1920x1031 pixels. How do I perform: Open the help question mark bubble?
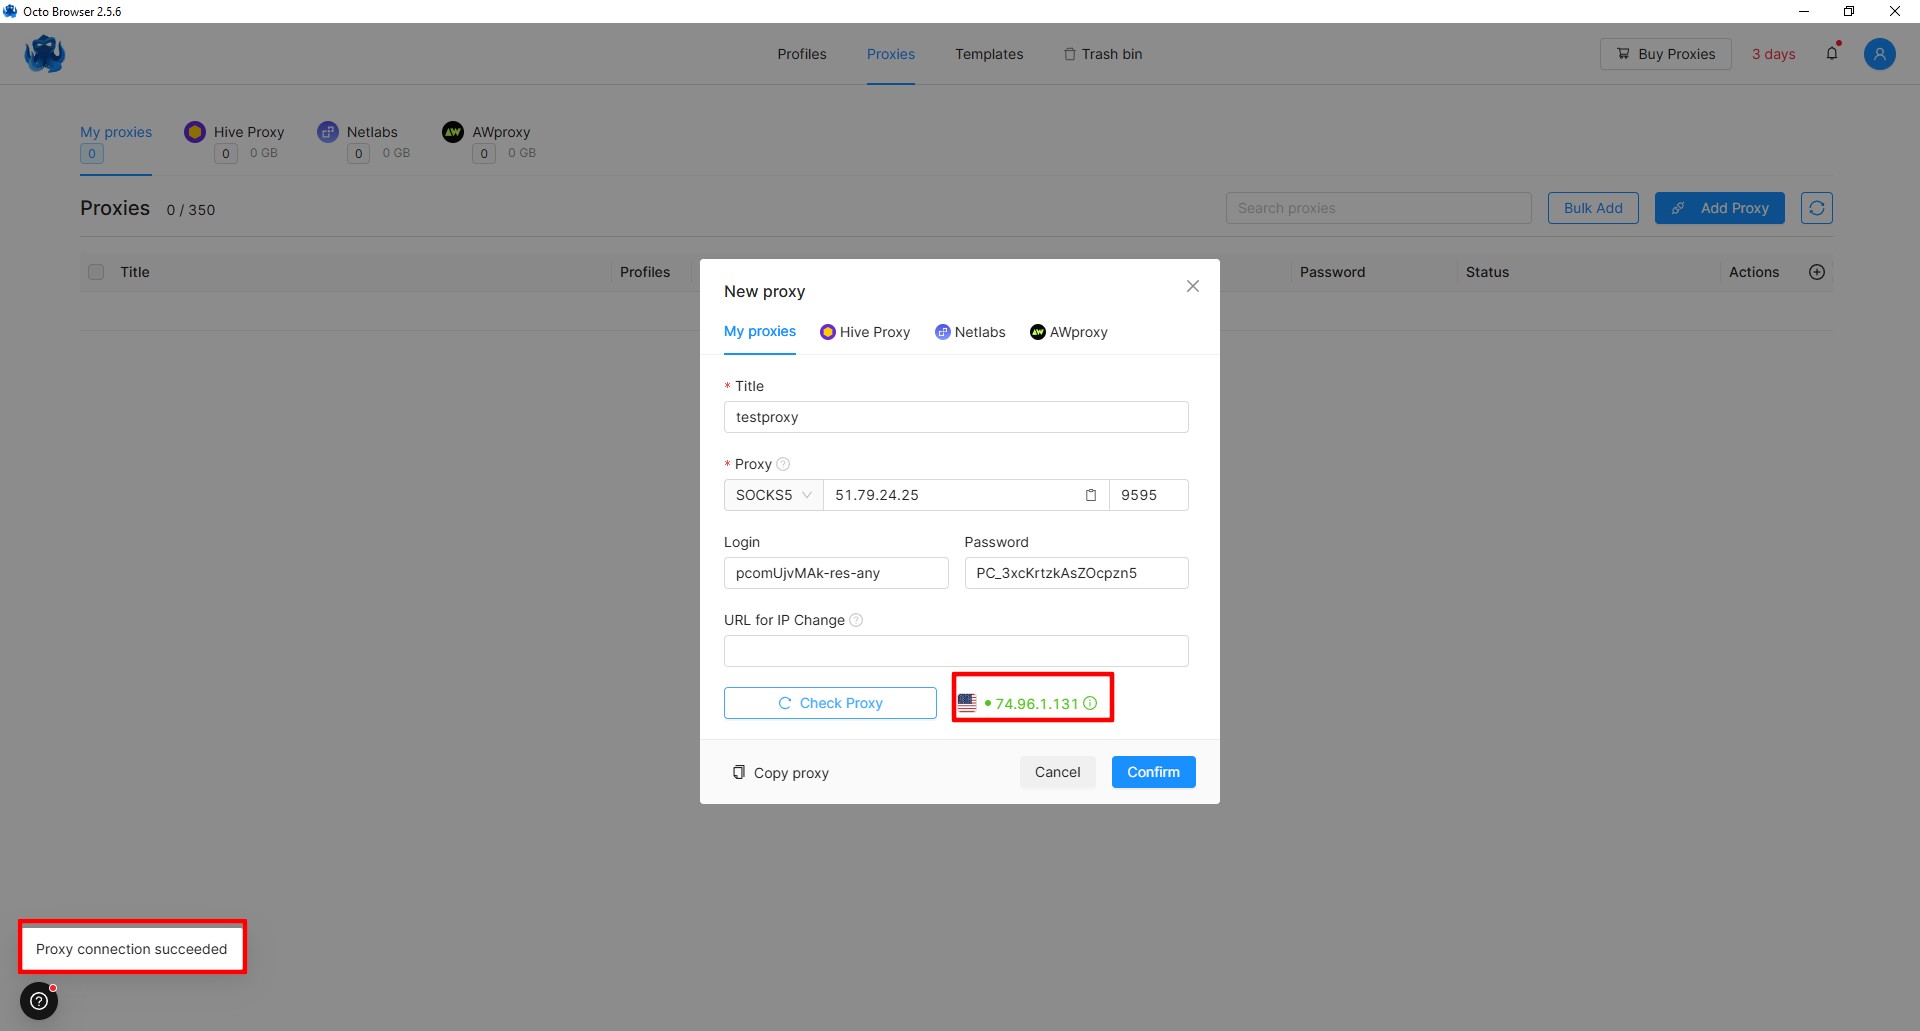39,1000
